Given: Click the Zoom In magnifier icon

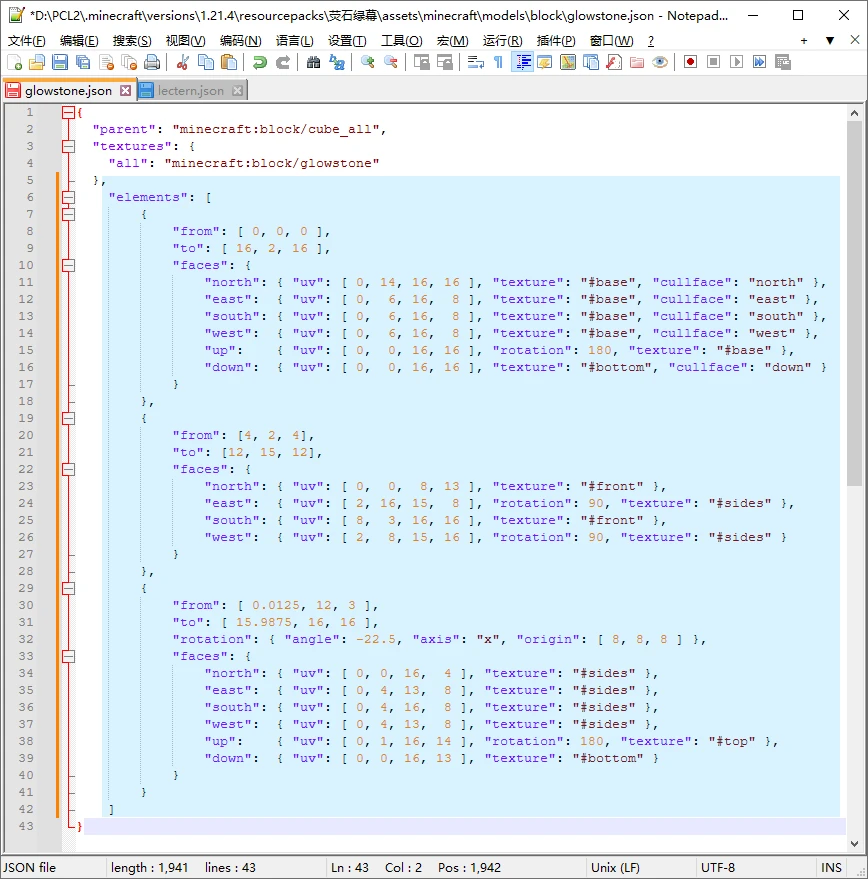Looking at the screenshot, I should (367, 62).
